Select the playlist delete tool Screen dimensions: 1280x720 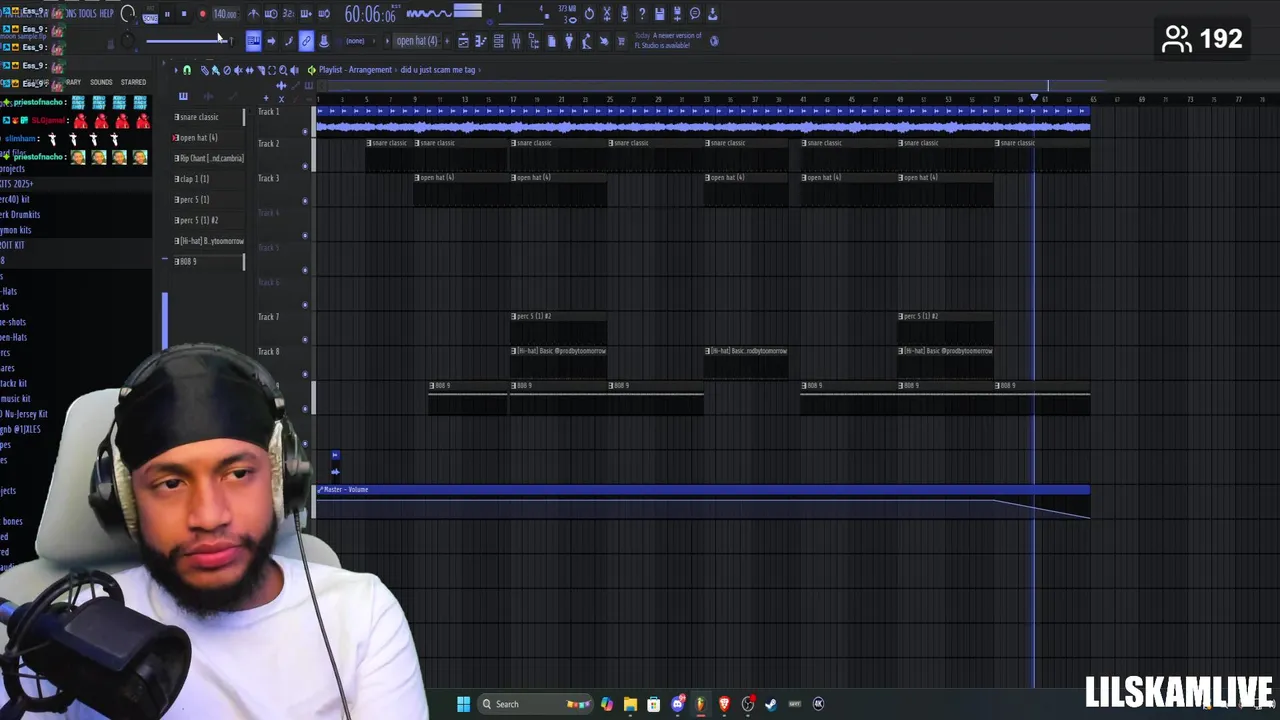tap(227, 70)
